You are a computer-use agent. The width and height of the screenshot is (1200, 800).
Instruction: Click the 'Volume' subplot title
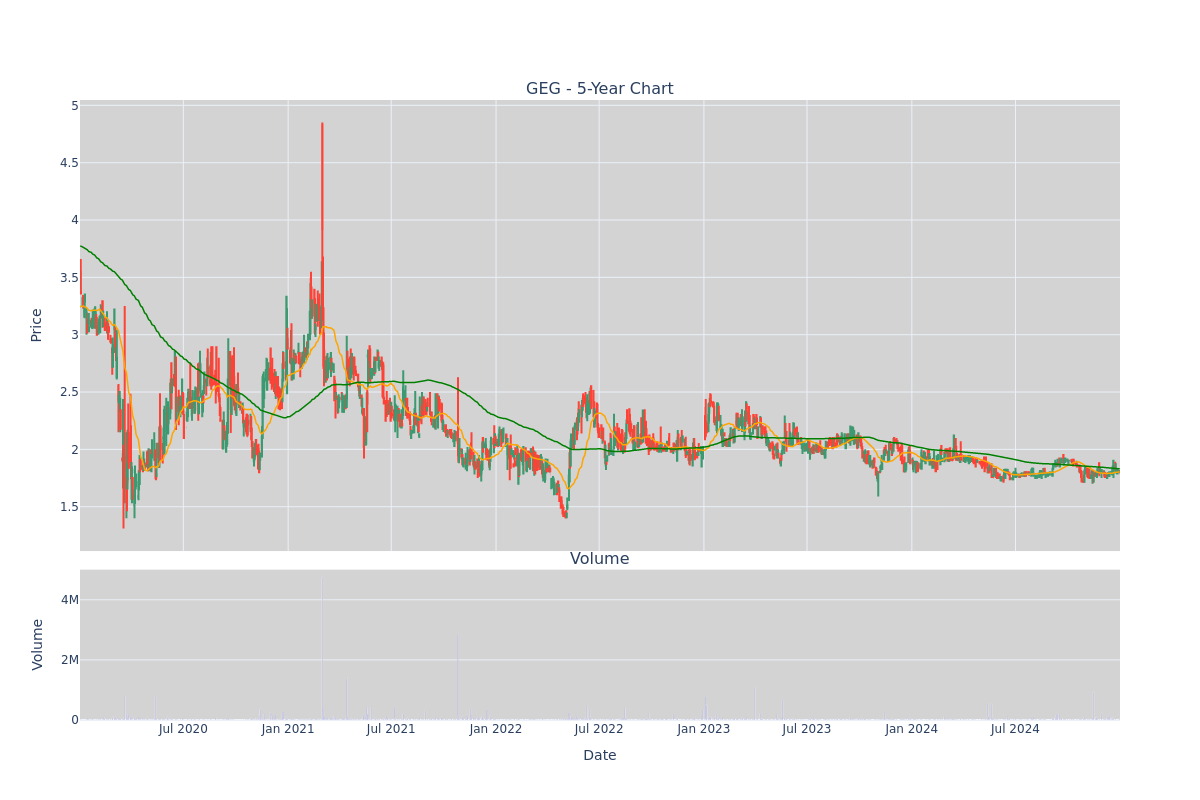point(600,559)
